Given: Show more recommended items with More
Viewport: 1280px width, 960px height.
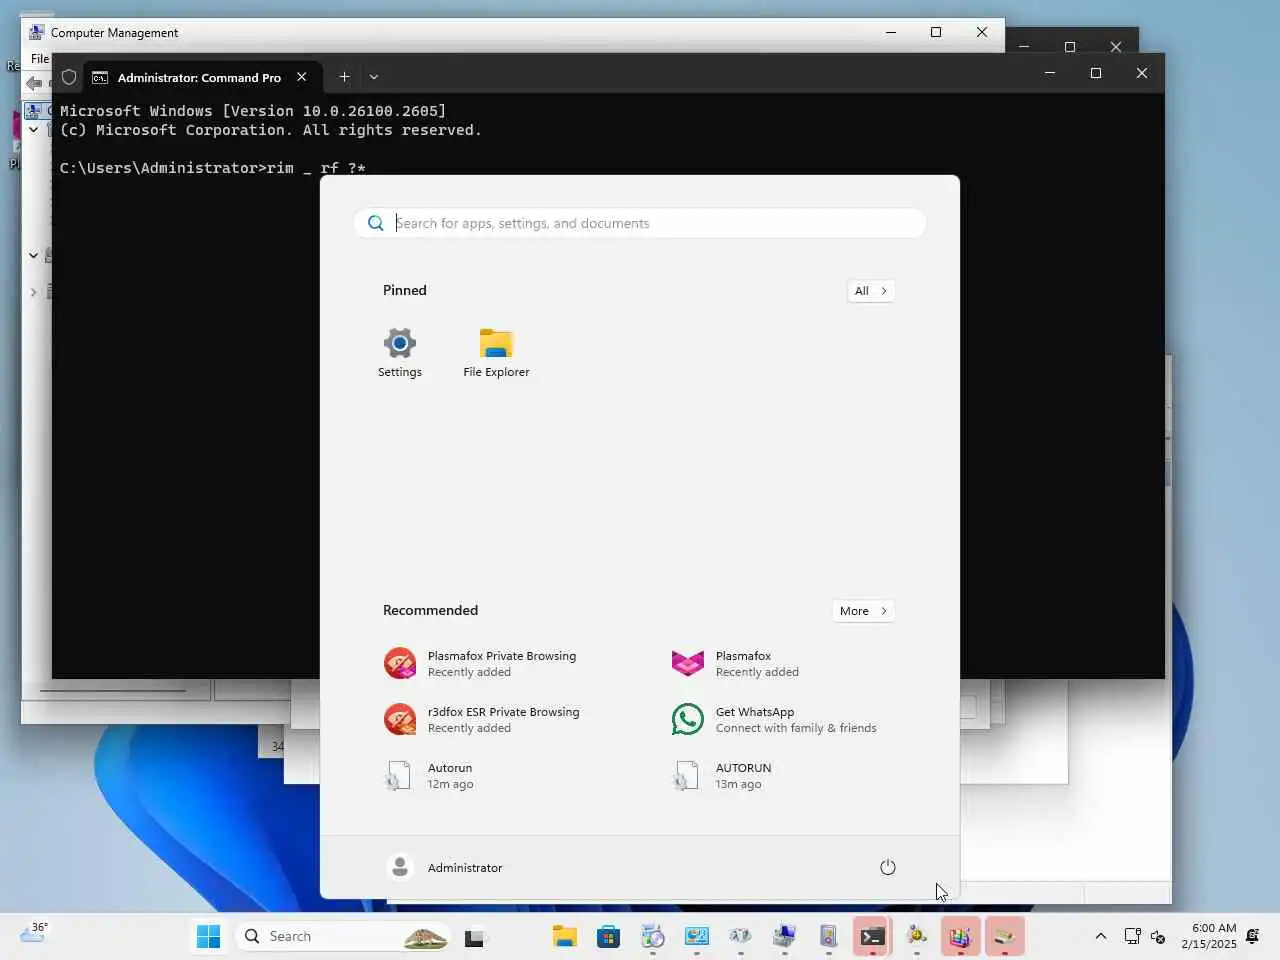Looking at the screenshot, I should (x=863, y=611).
